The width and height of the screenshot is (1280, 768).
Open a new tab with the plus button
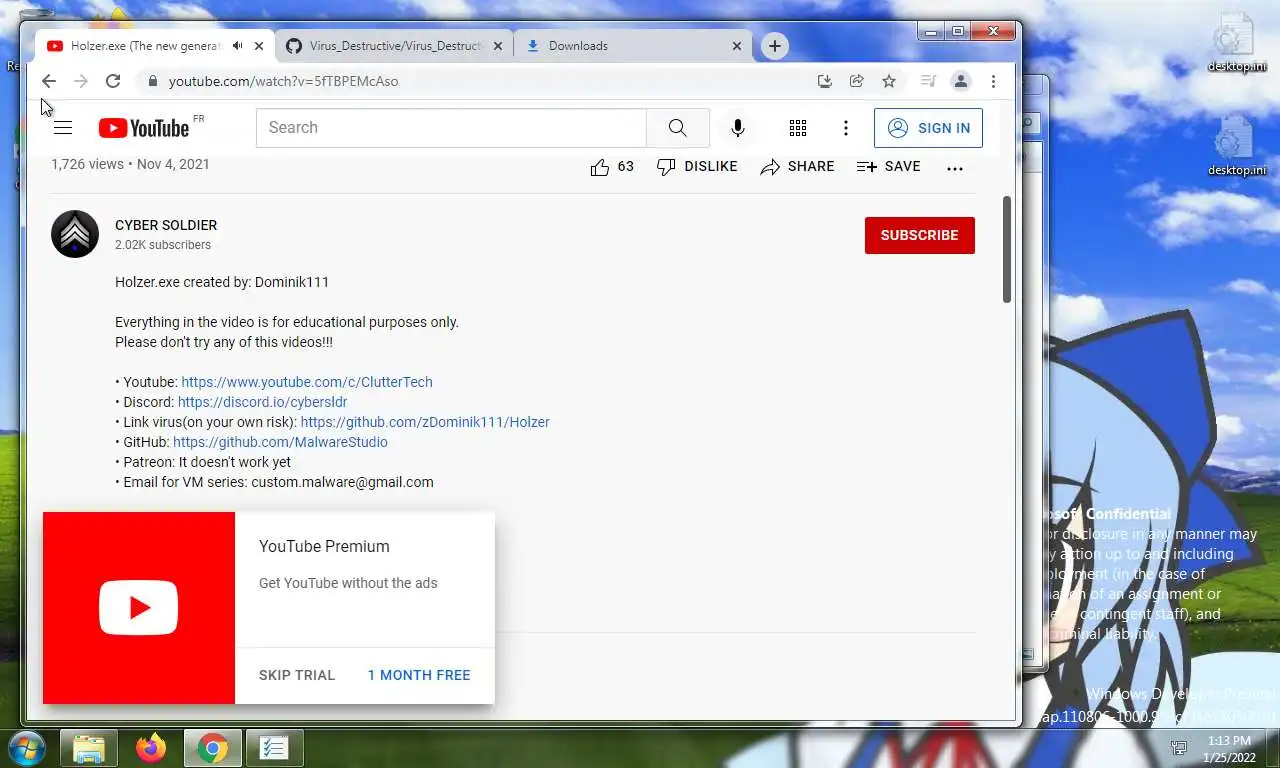click(774, 46)
